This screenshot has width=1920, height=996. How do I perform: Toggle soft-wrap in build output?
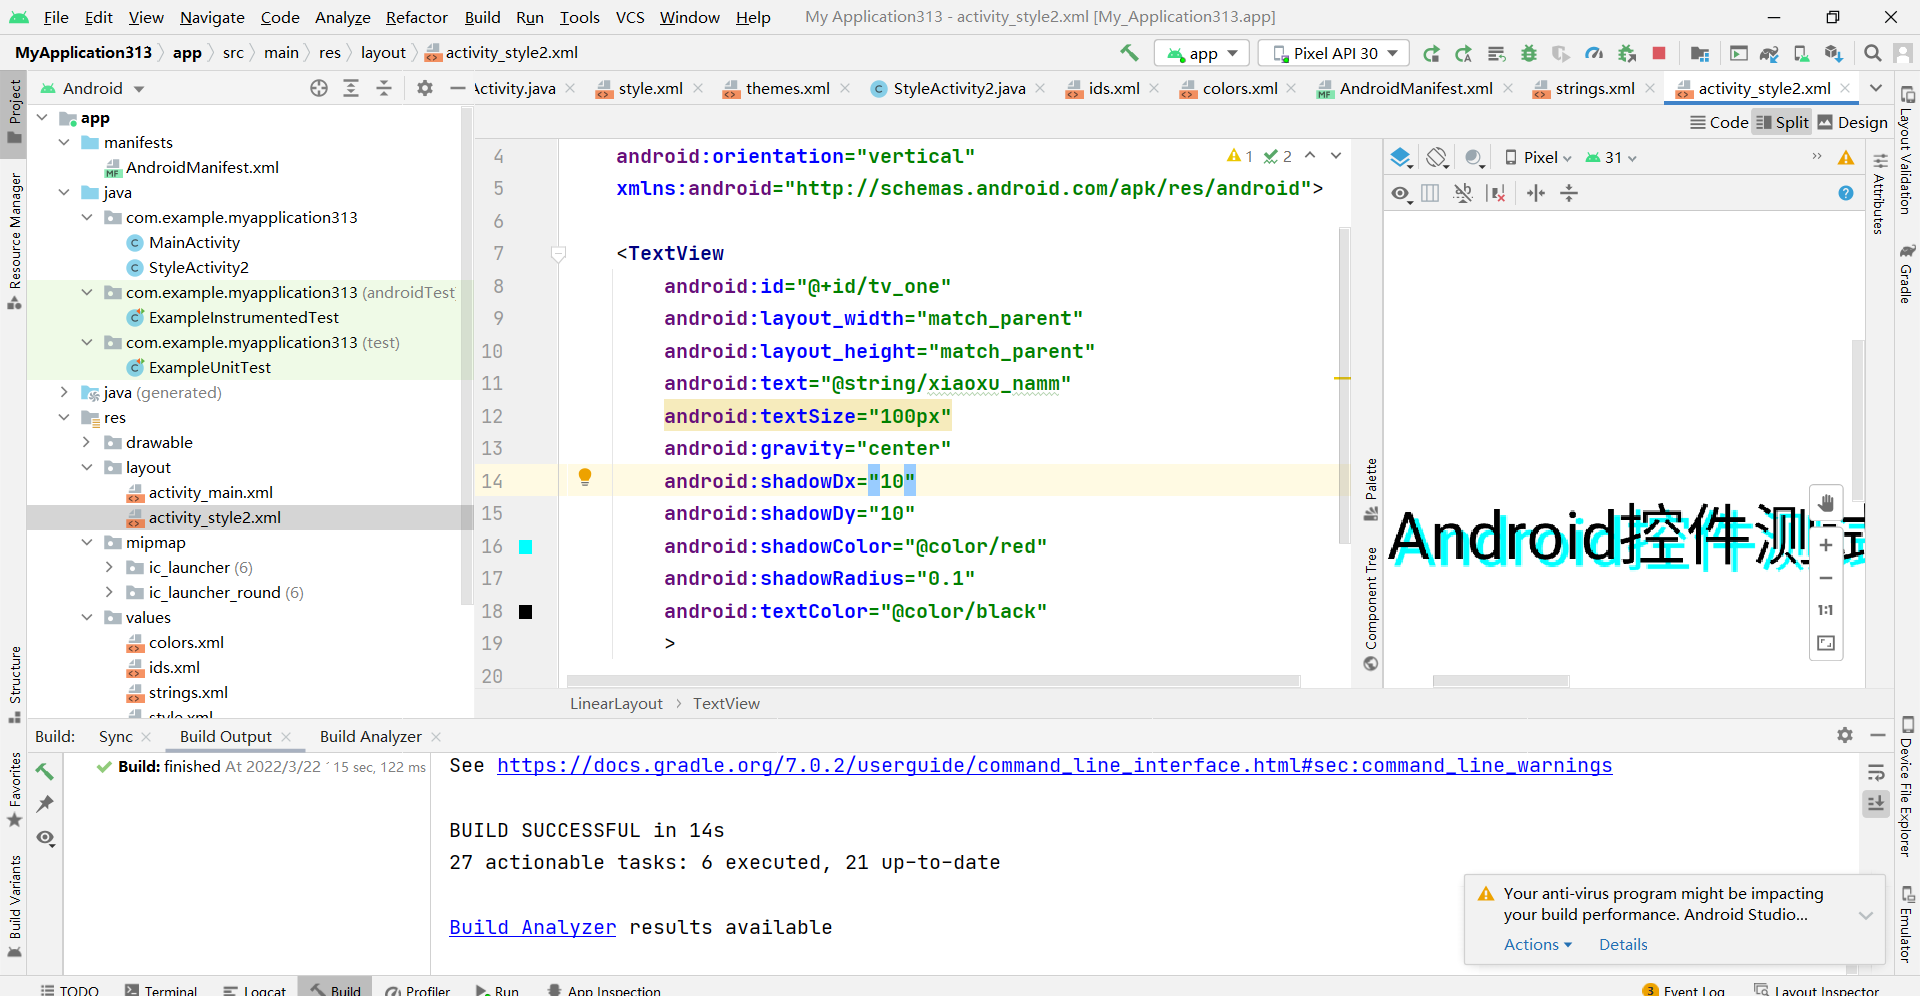1876,772
